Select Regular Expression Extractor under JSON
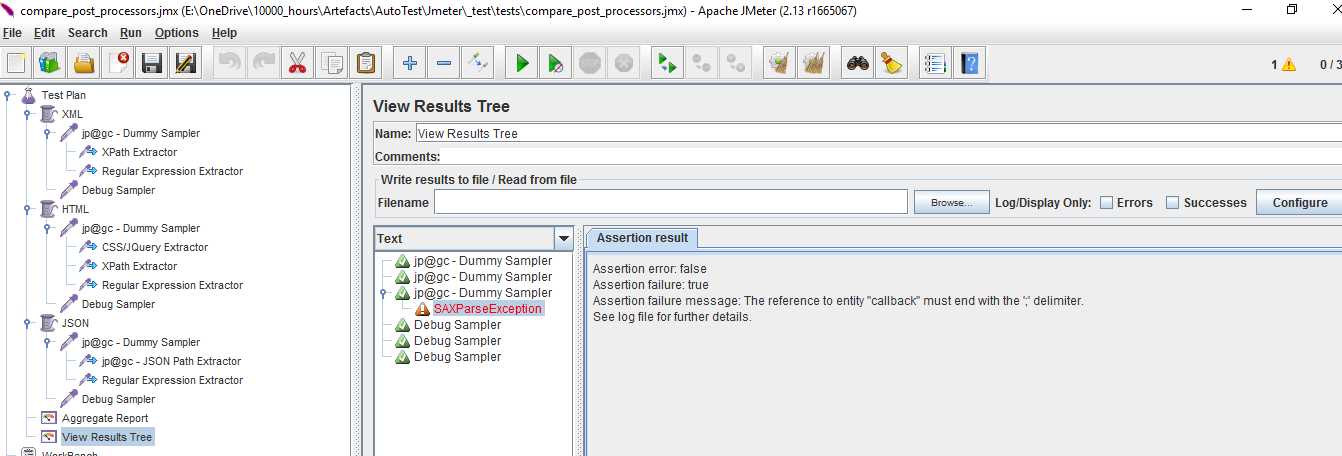 (172, 380)
